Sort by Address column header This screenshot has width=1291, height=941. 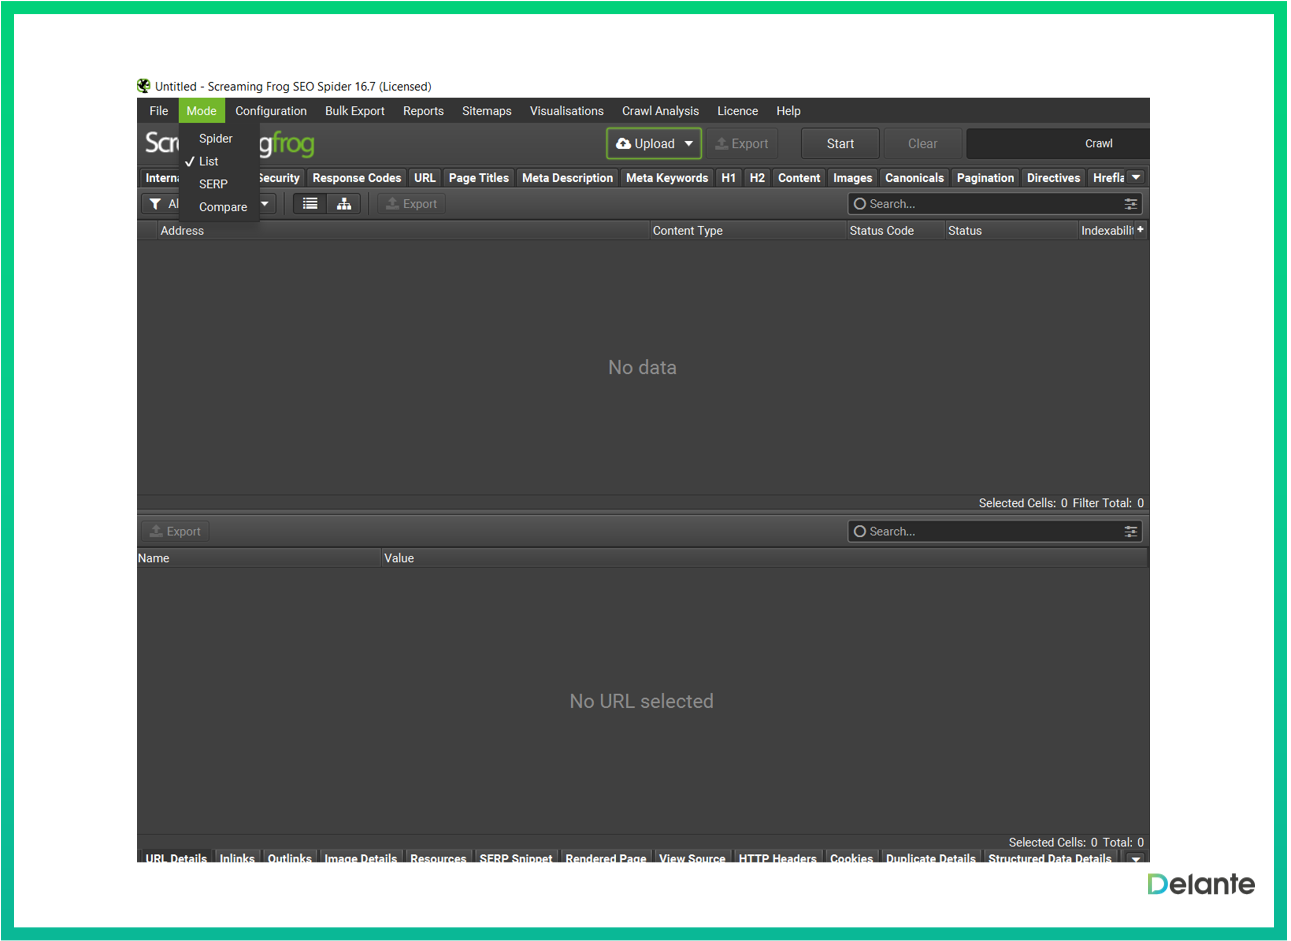click(404, 231)
